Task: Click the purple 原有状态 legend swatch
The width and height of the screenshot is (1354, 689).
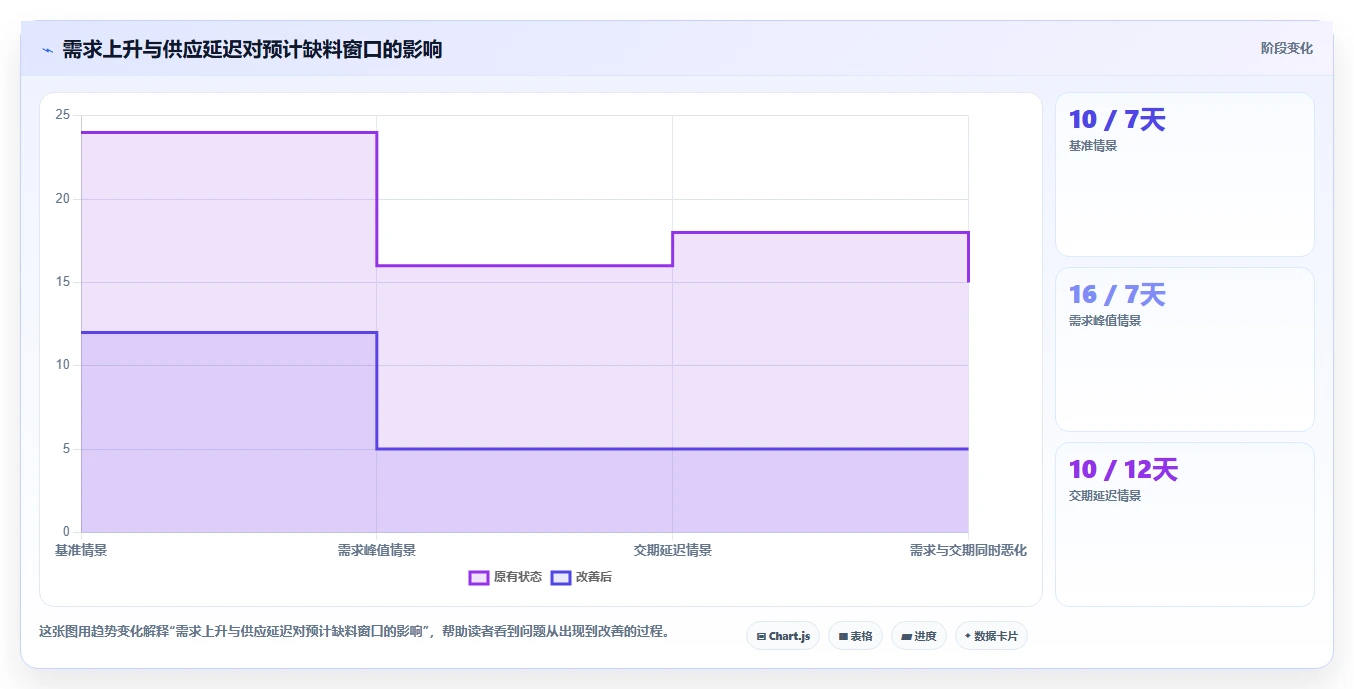Action: click(x=479, y=577)
